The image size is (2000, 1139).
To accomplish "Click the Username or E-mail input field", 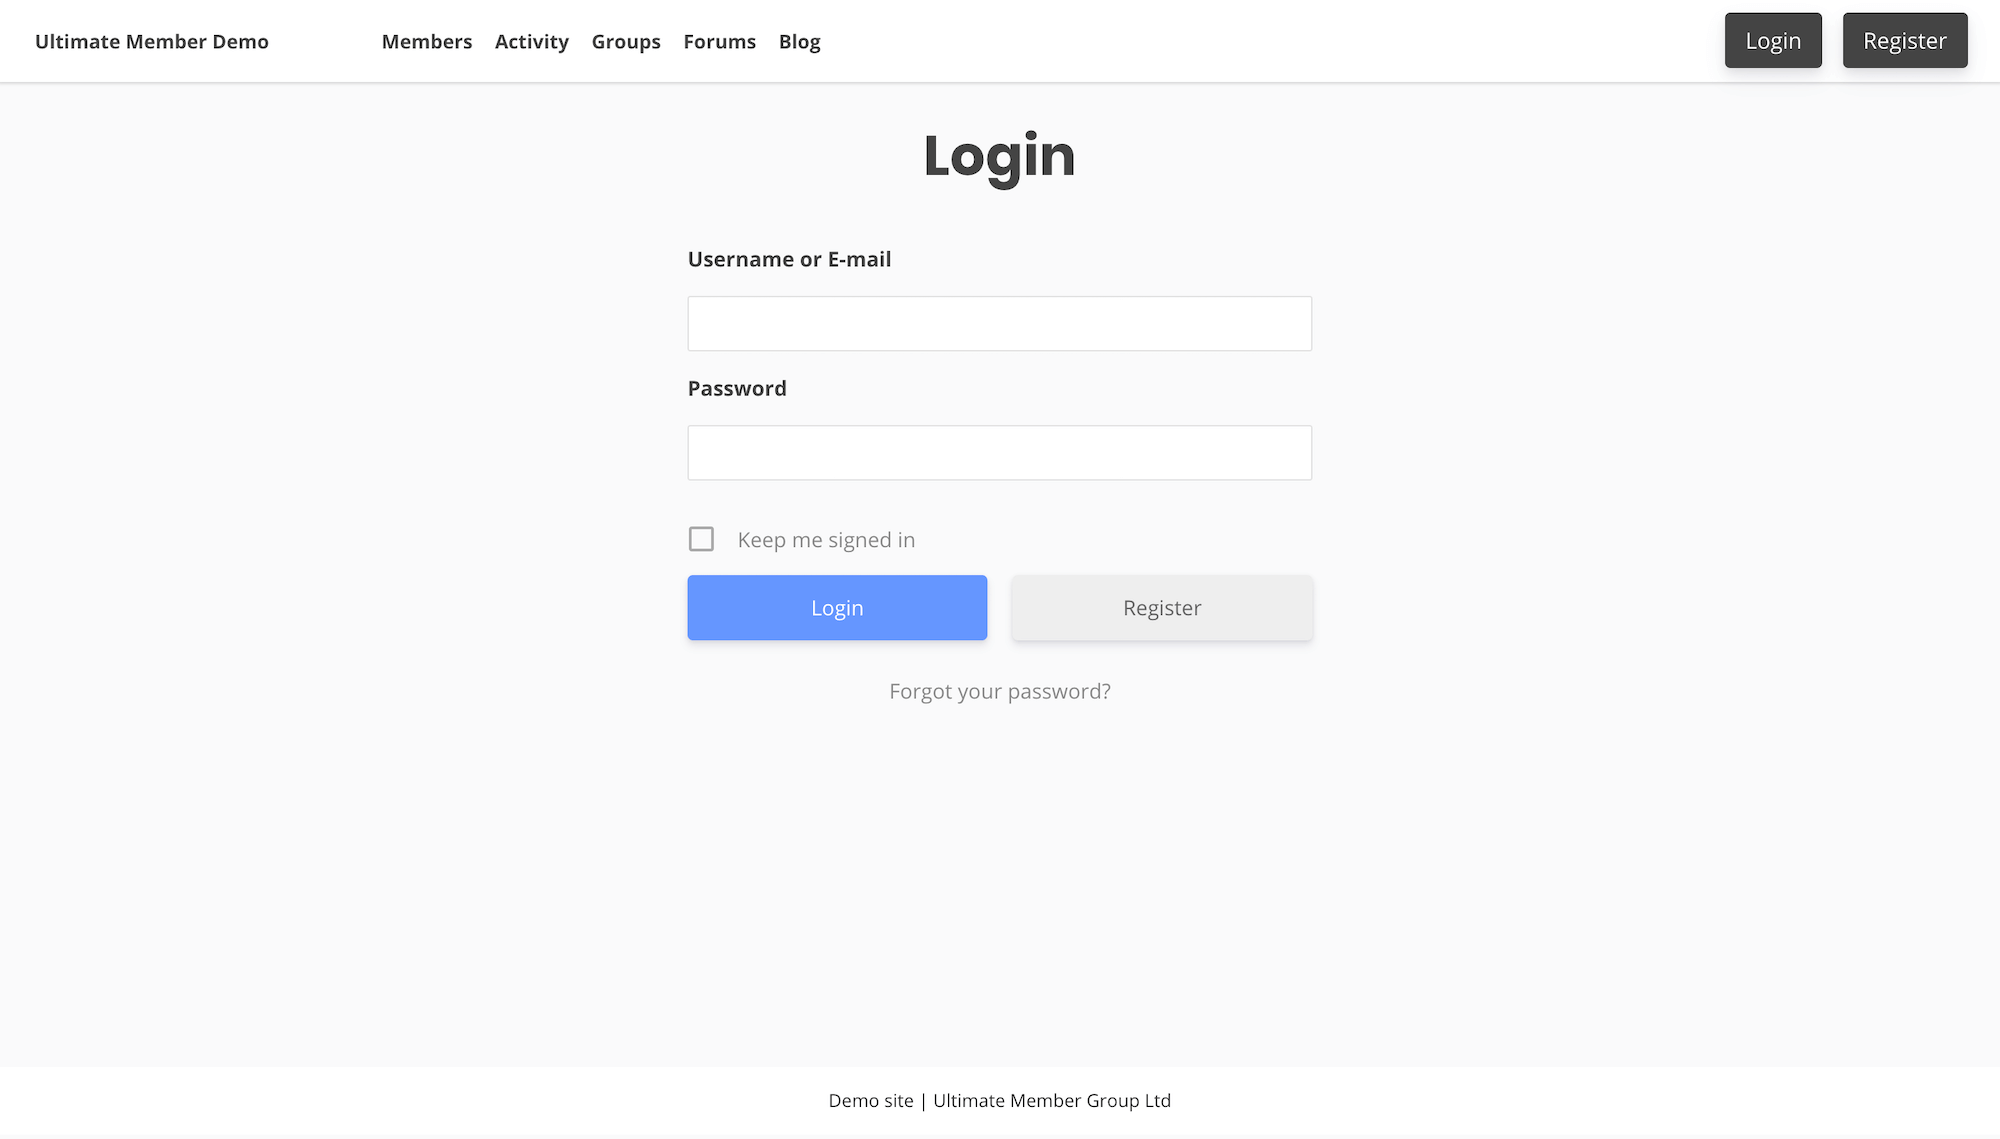I will [x=1000, y=323].
